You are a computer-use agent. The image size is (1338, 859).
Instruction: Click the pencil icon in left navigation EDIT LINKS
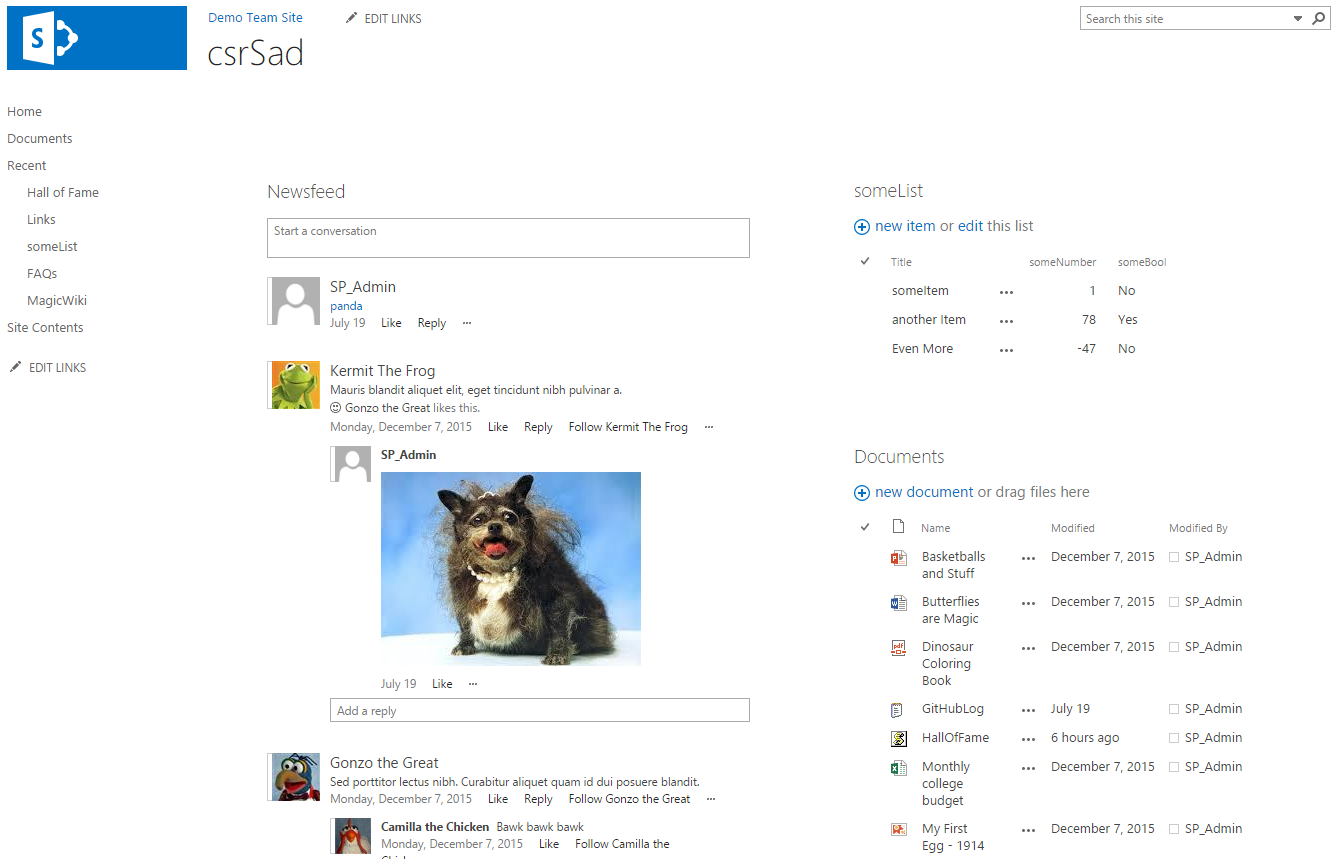point(15,367)
